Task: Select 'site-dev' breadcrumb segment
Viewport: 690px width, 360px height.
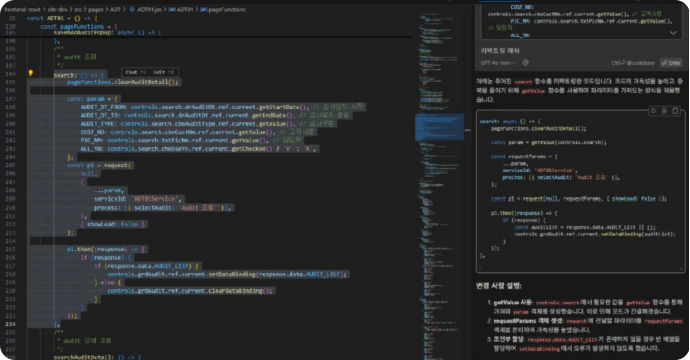Action: click(x=59, y=9)
